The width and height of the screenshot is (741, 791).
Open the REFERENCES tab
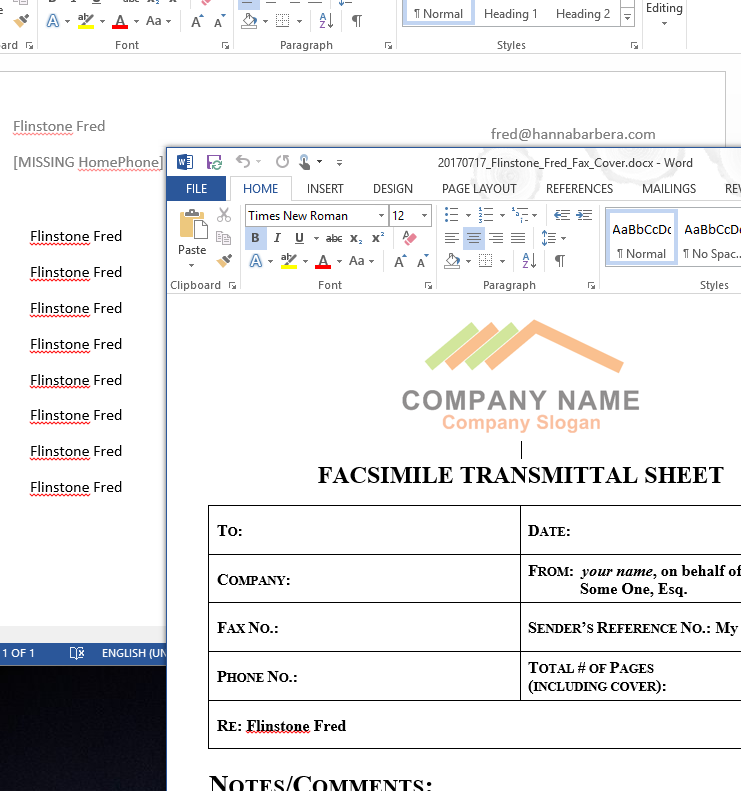coord(579,189)
